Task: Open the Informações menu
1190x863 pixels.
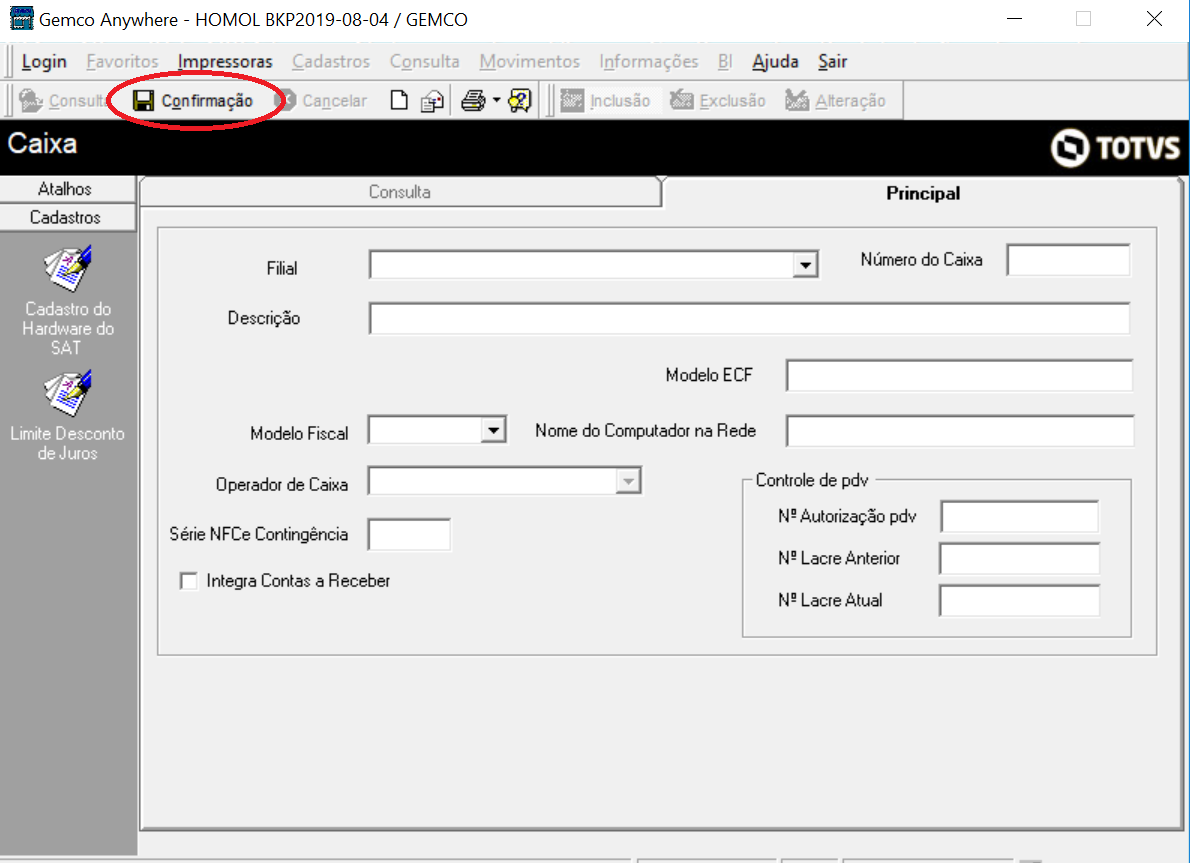Action: pyautogui.click(x=648, y=61)
